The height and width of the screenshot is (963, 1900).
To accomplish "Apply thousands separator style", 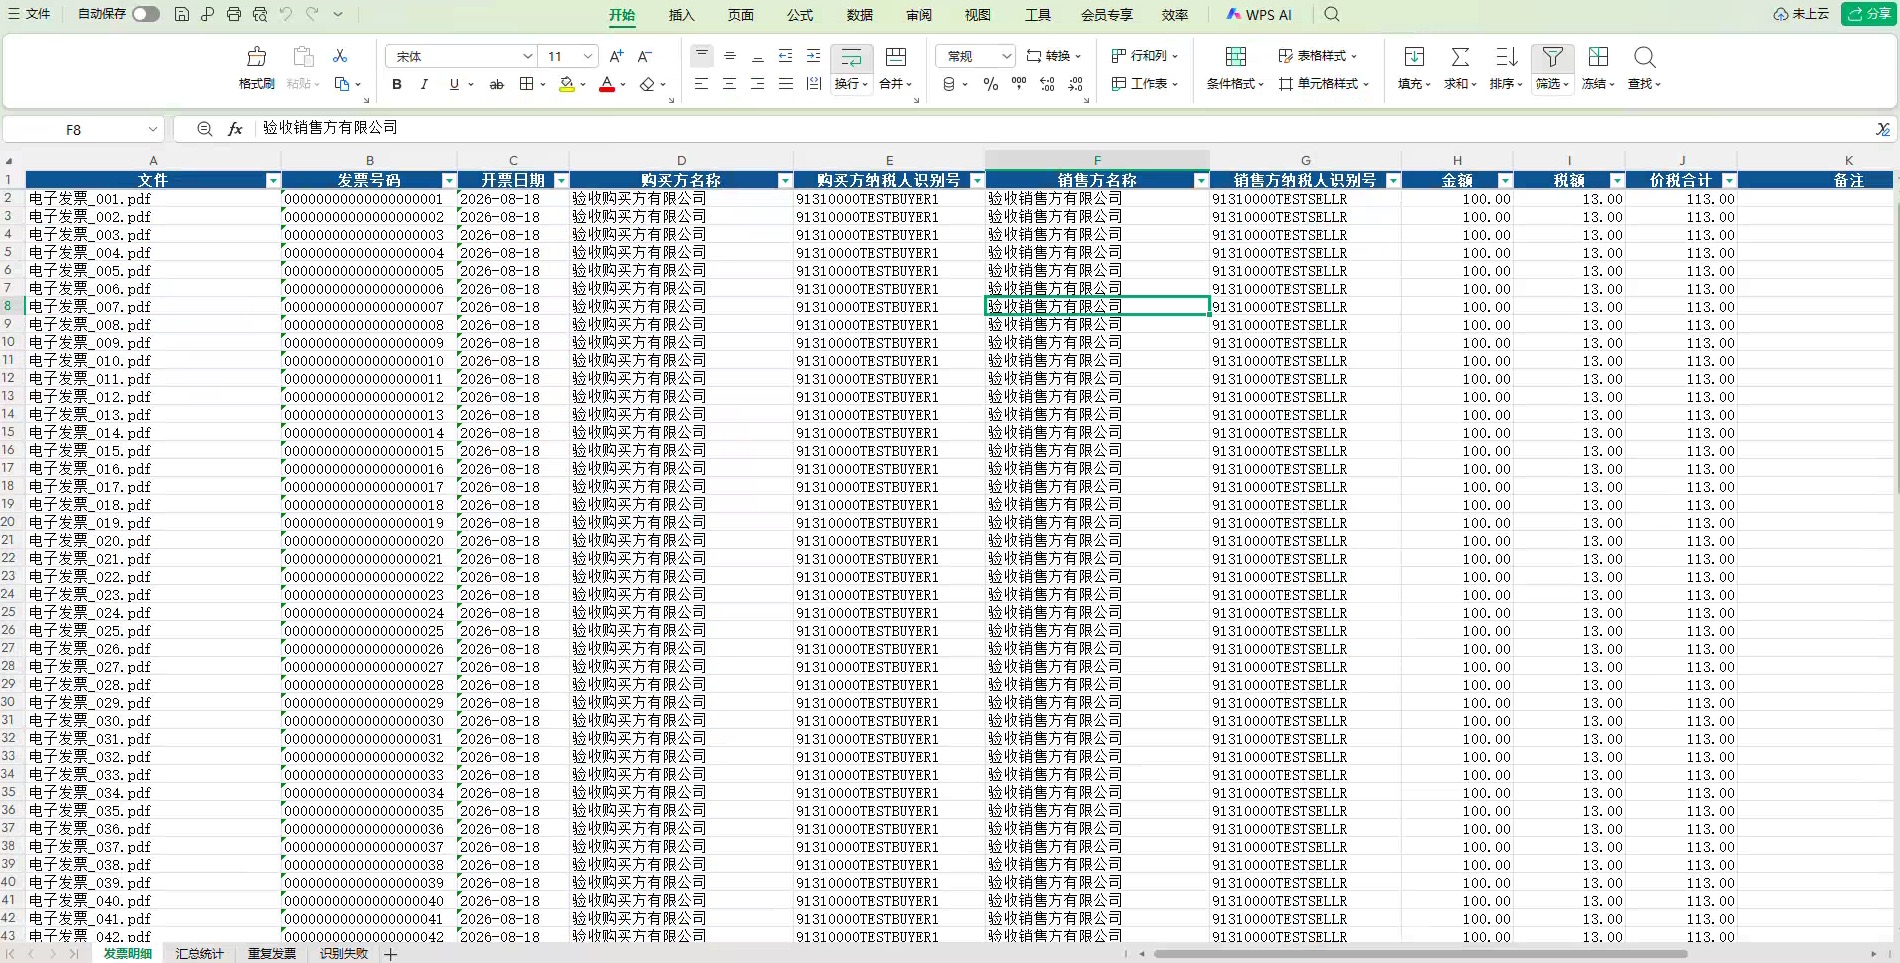I will [x=1019, y=84].
